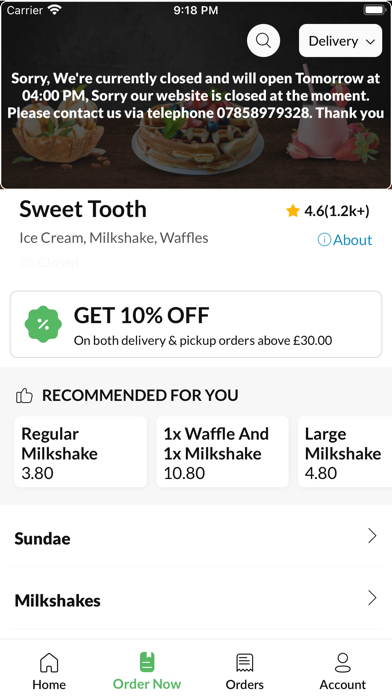Select the Large Milkshake card
Screen dimensions: 392x696
click(345, 452)
